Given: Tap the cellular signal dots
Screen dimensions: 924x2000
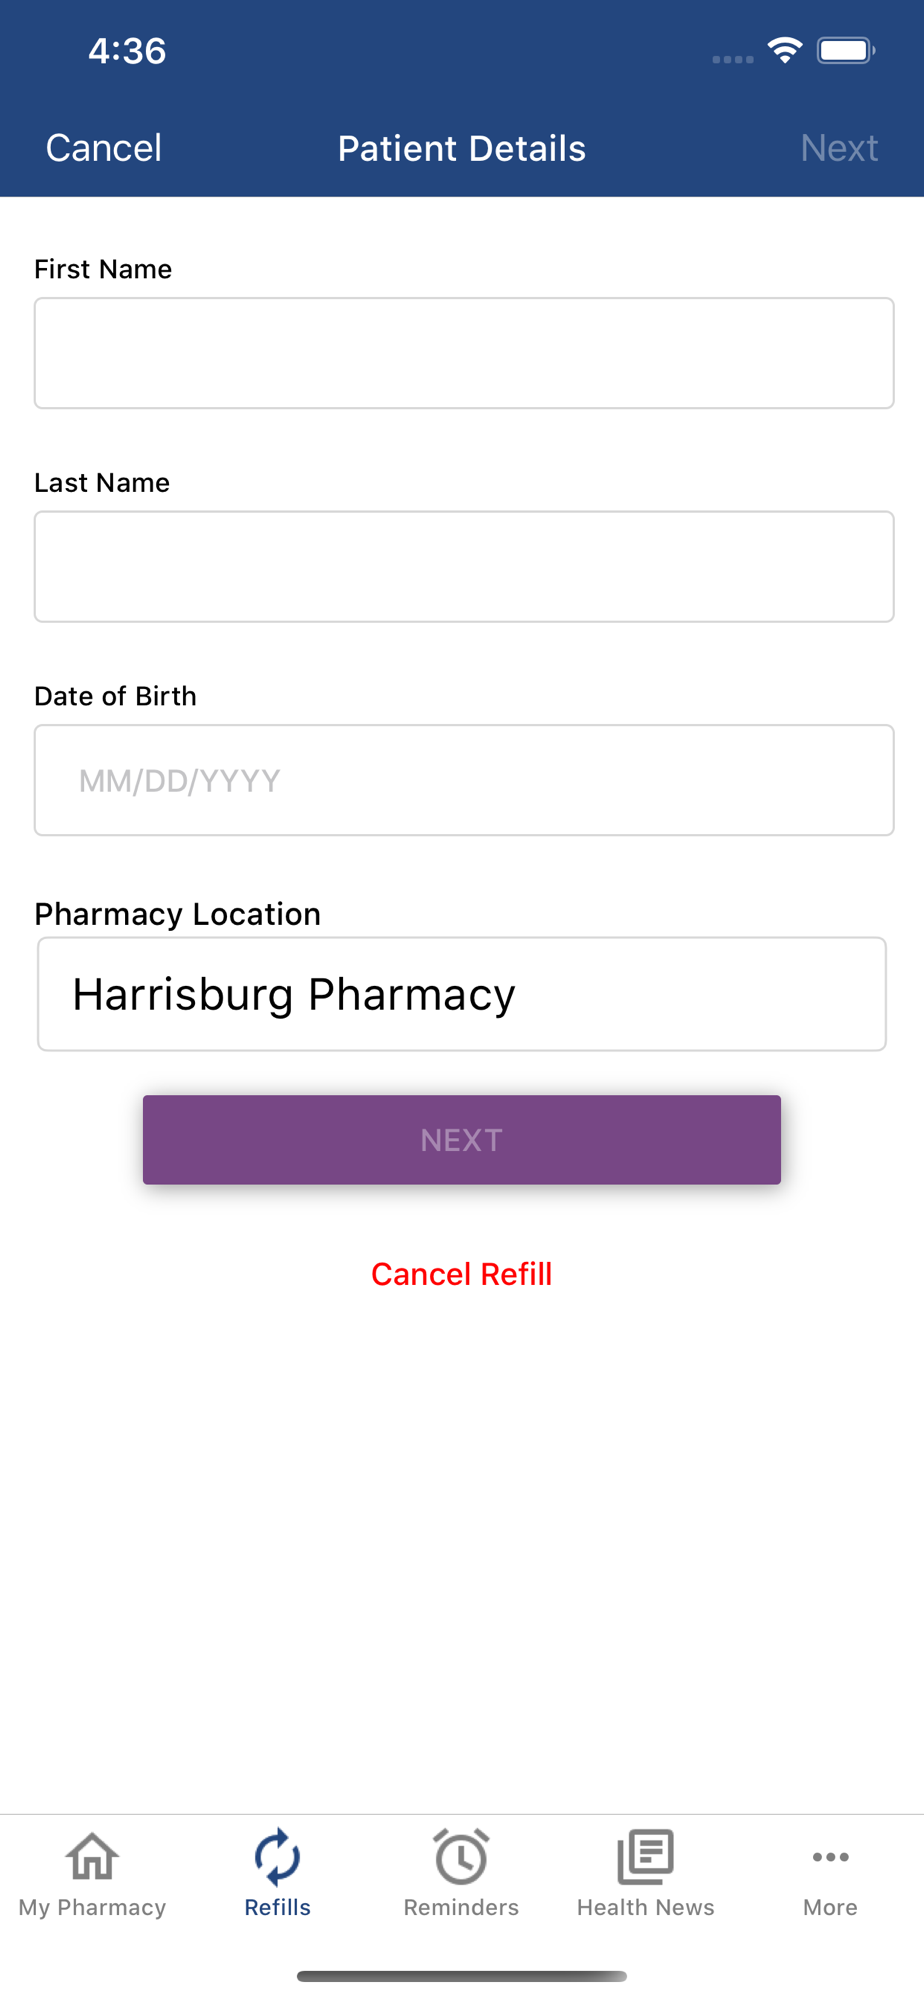Looking at the screenshot, I should 733,59.
